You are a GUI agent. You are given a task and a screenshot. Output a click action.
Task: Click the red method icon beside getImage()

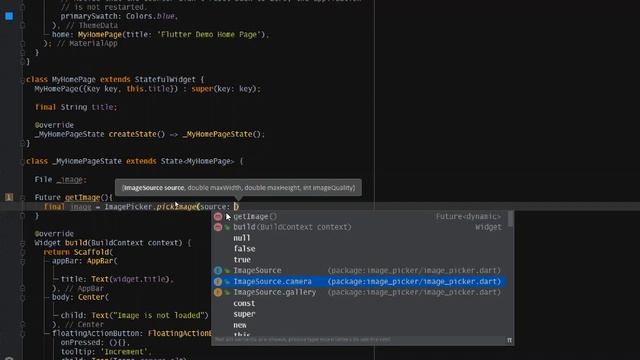click(x=218, y=216)
